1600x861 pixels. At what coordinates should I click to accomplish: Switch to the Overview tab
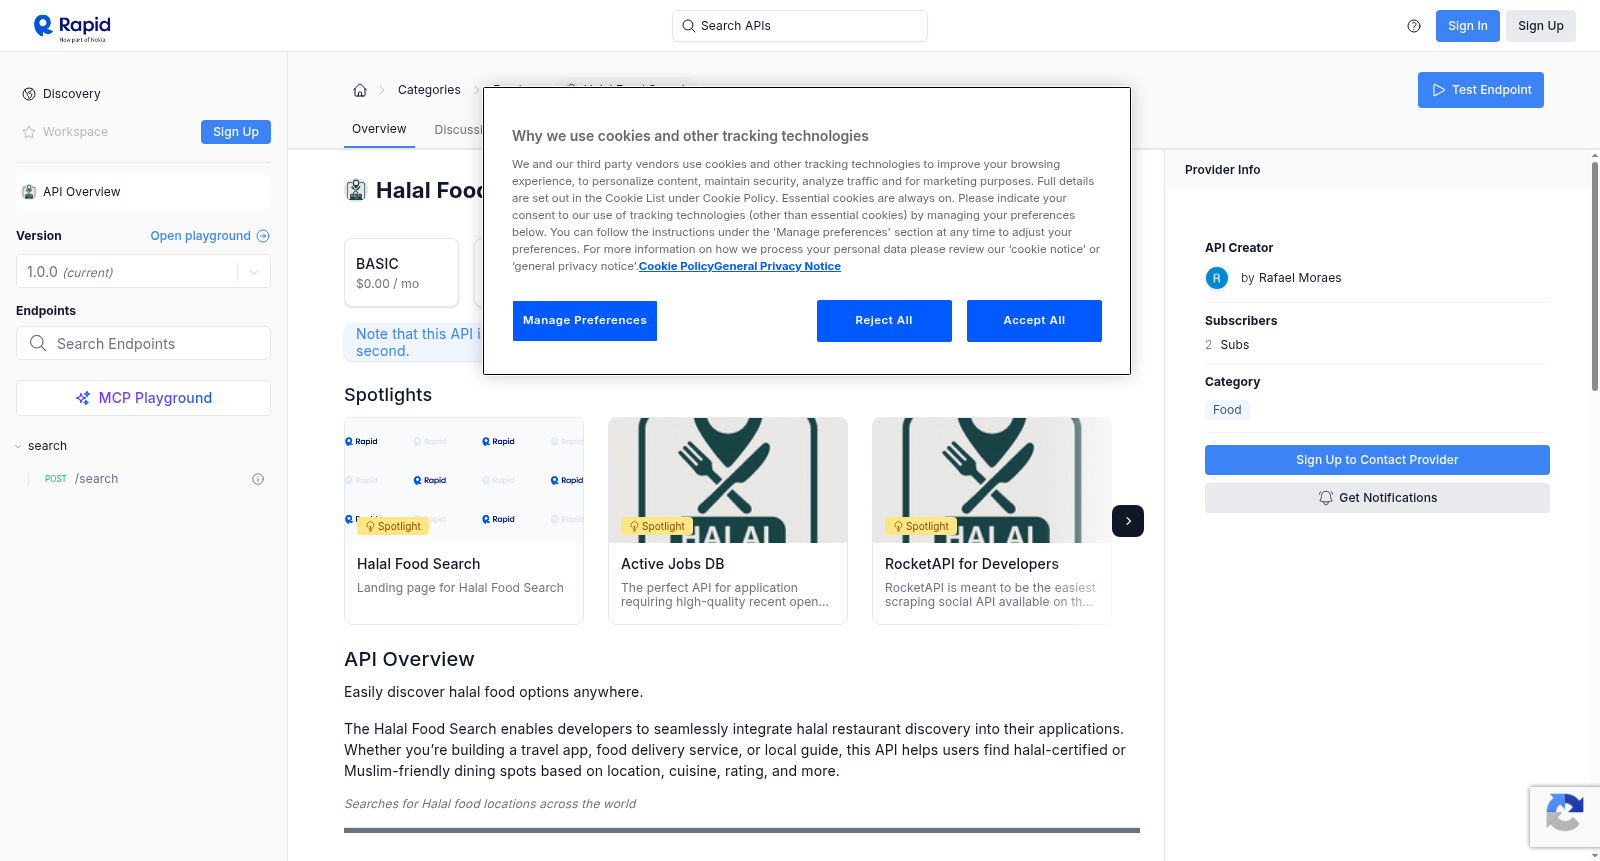pos(379,129)
